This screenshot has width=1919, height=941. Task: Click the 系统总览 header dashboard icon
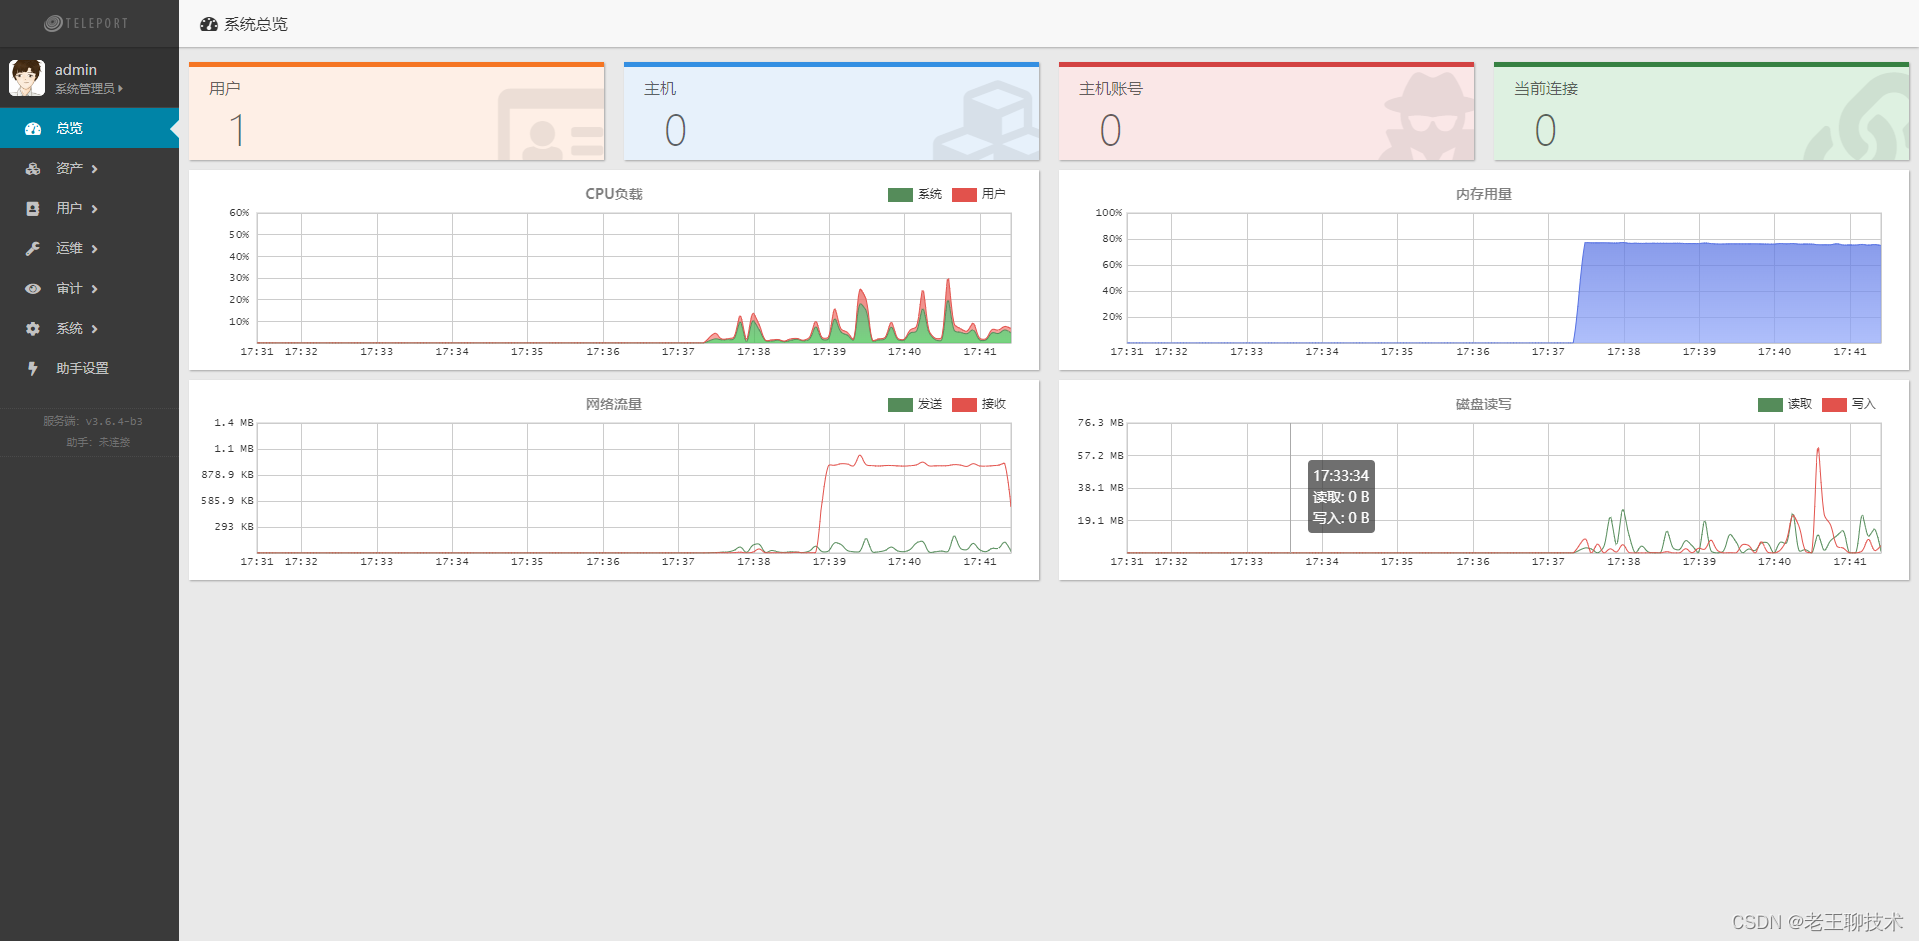[209, 24]
